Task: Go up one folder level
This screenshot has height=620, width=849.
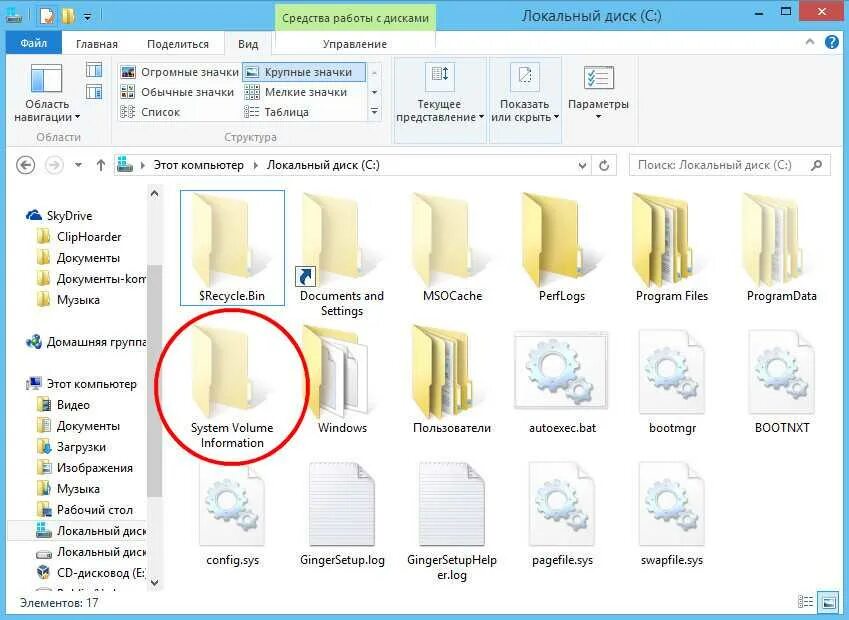Action: (101, 165)
